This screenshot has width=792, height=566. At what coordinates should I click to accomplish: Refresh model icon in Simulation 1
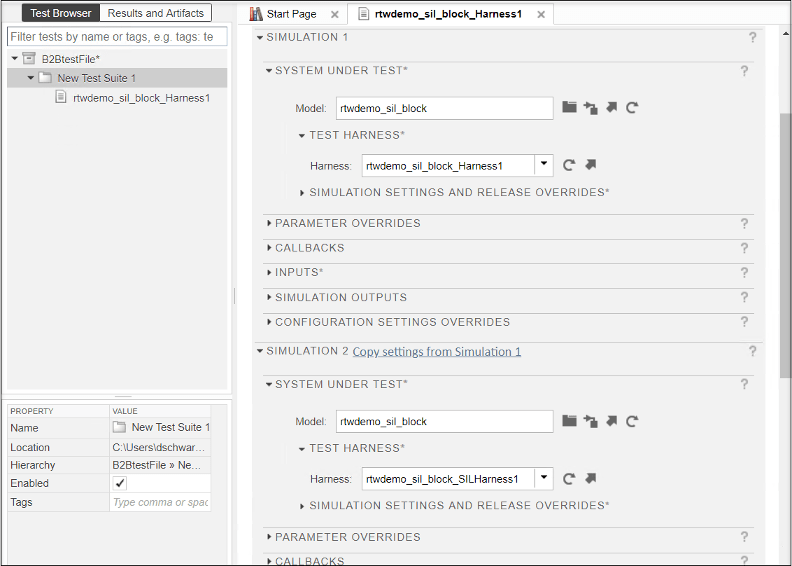pos(632,107)
